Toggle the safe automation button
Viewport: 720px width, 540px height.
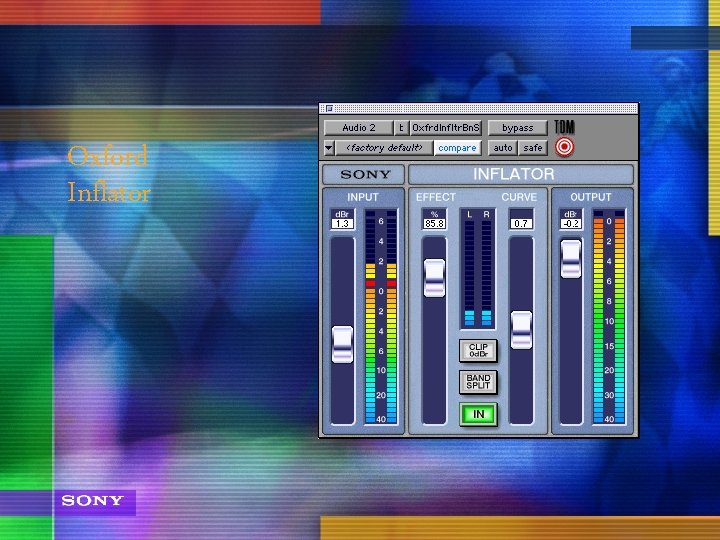tap(533, 148)
